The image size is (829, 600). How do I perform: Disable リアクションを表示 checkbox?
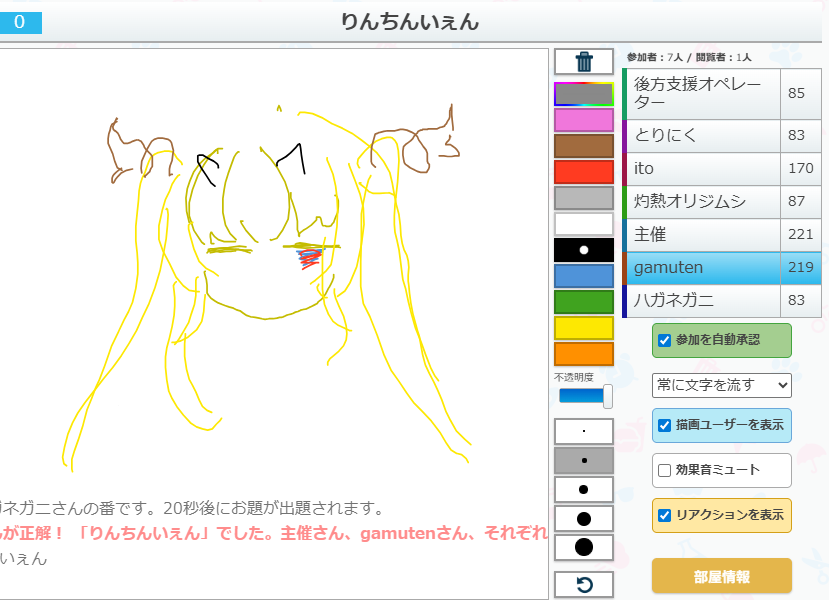[665, 515]
